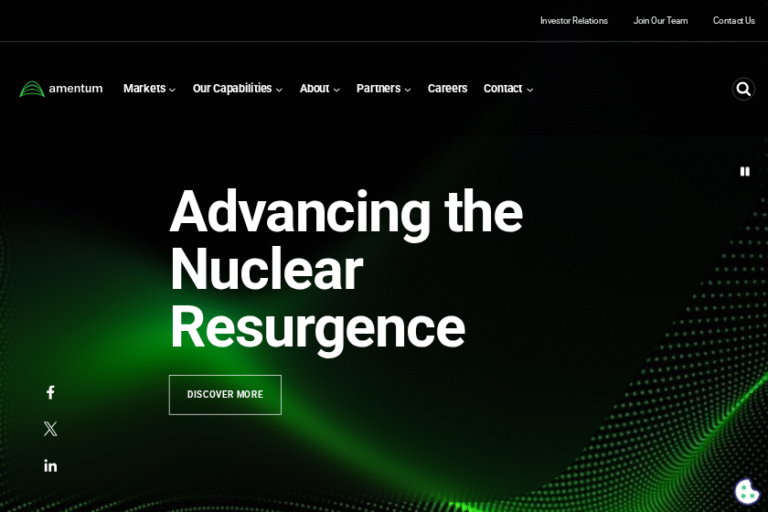
Task: Select the Markets menu label
Action: point(144,89)
